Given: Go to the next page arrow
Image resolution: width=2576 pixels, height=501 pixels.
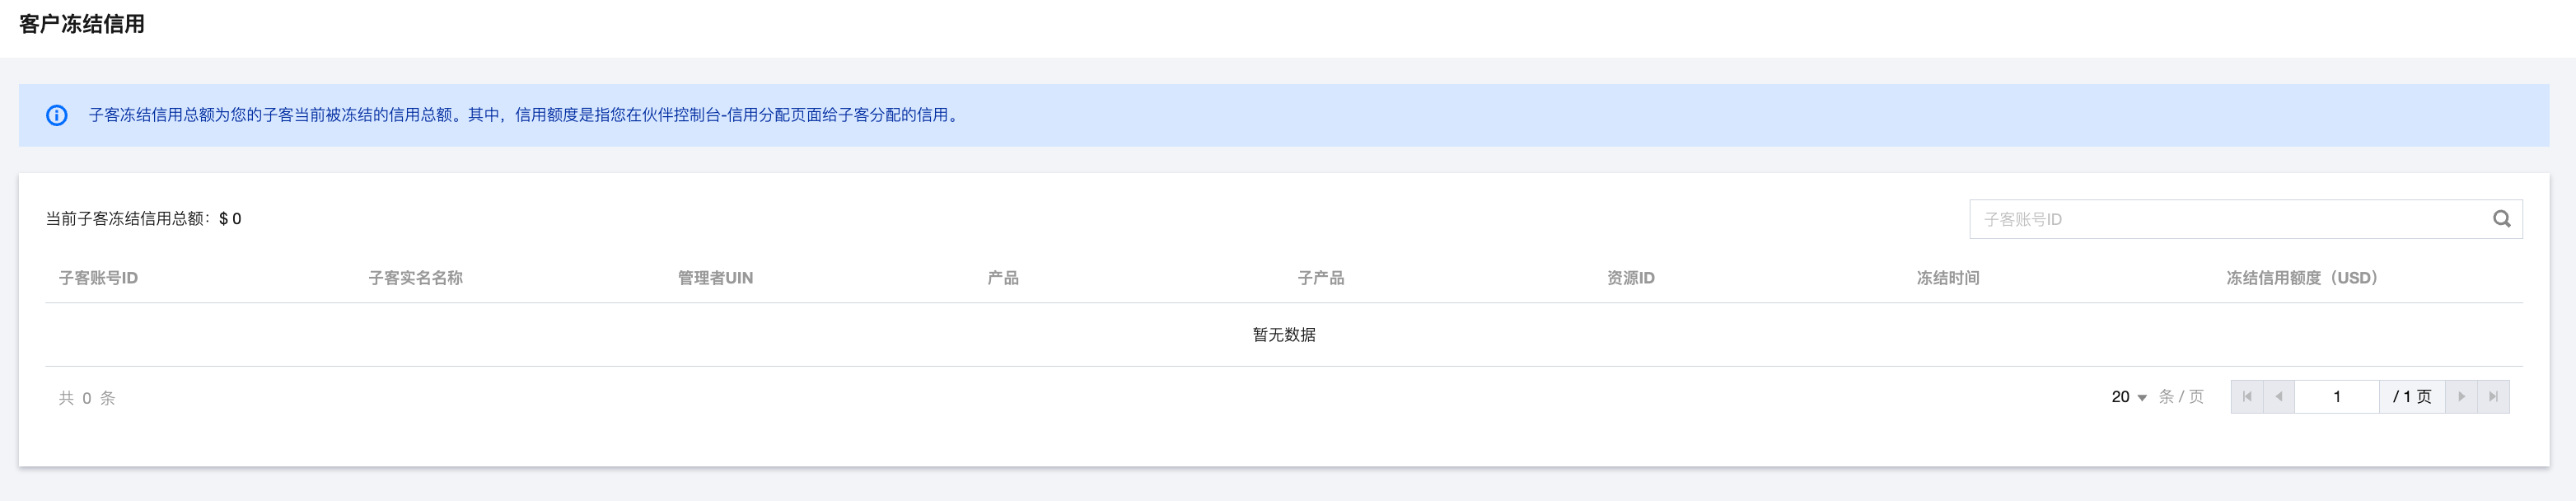Looking at the screenshot, I should [x=2461, y=397].
